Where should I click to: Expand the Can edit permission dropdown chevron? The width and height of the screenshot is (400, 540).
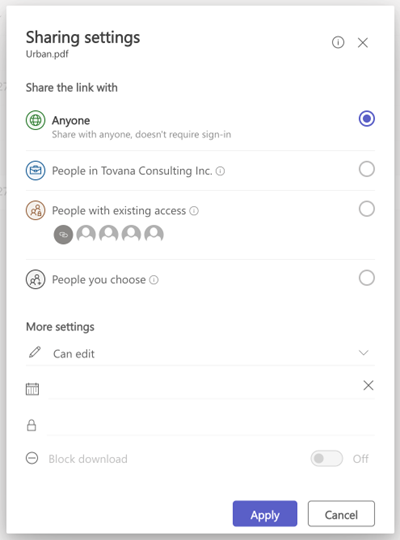[363, 353]
